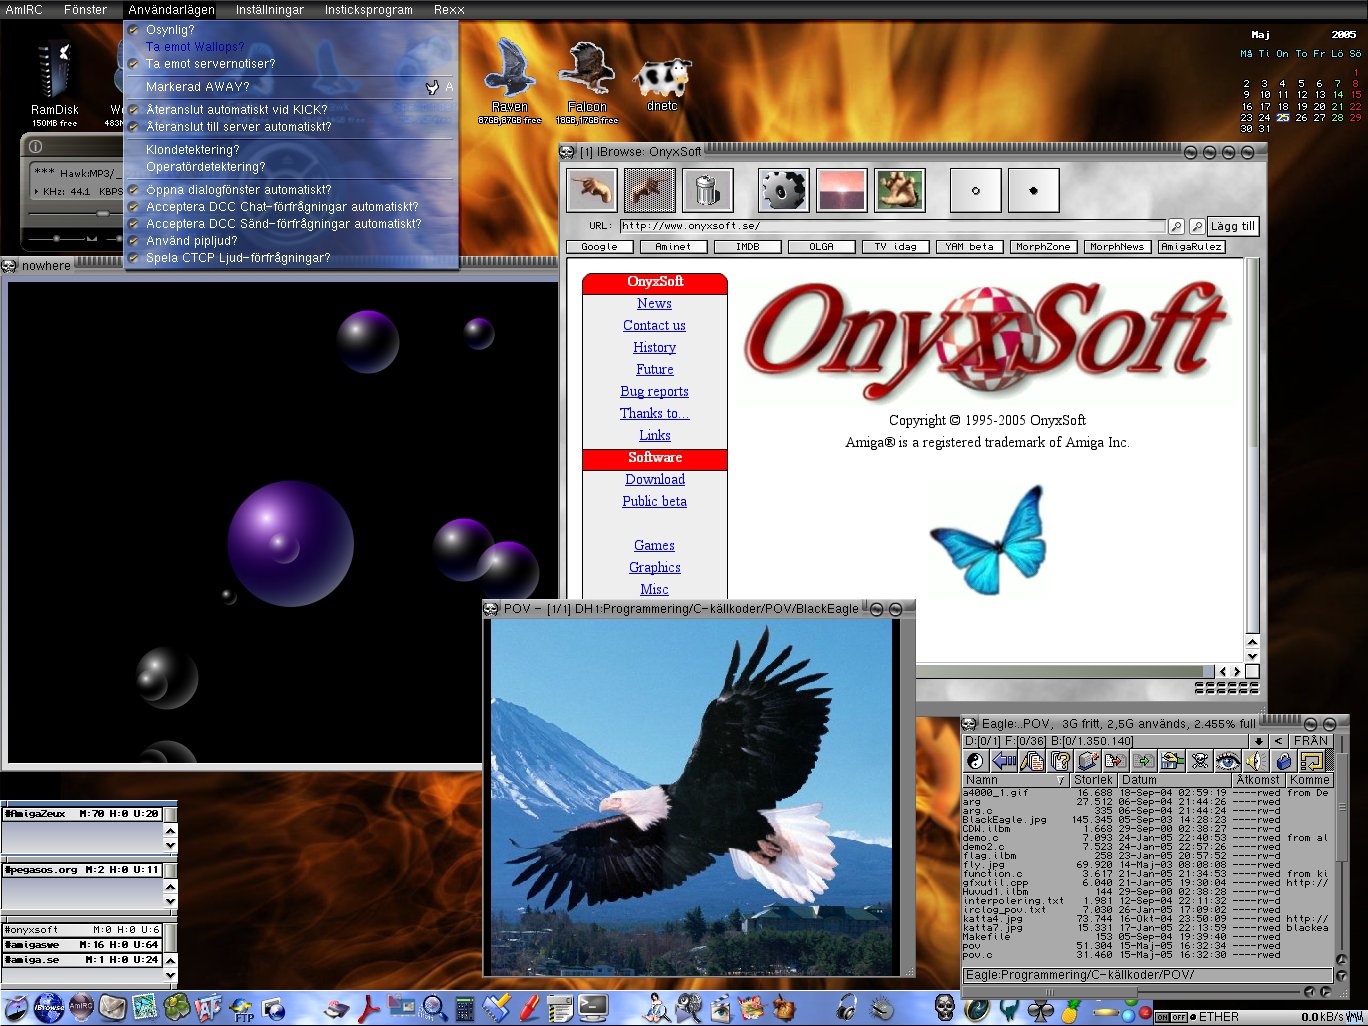Image resolution: width=1368 pixels, height=1026 pixels.
Task: Open the terminal shell icon in the dock
Action: 593,1007
